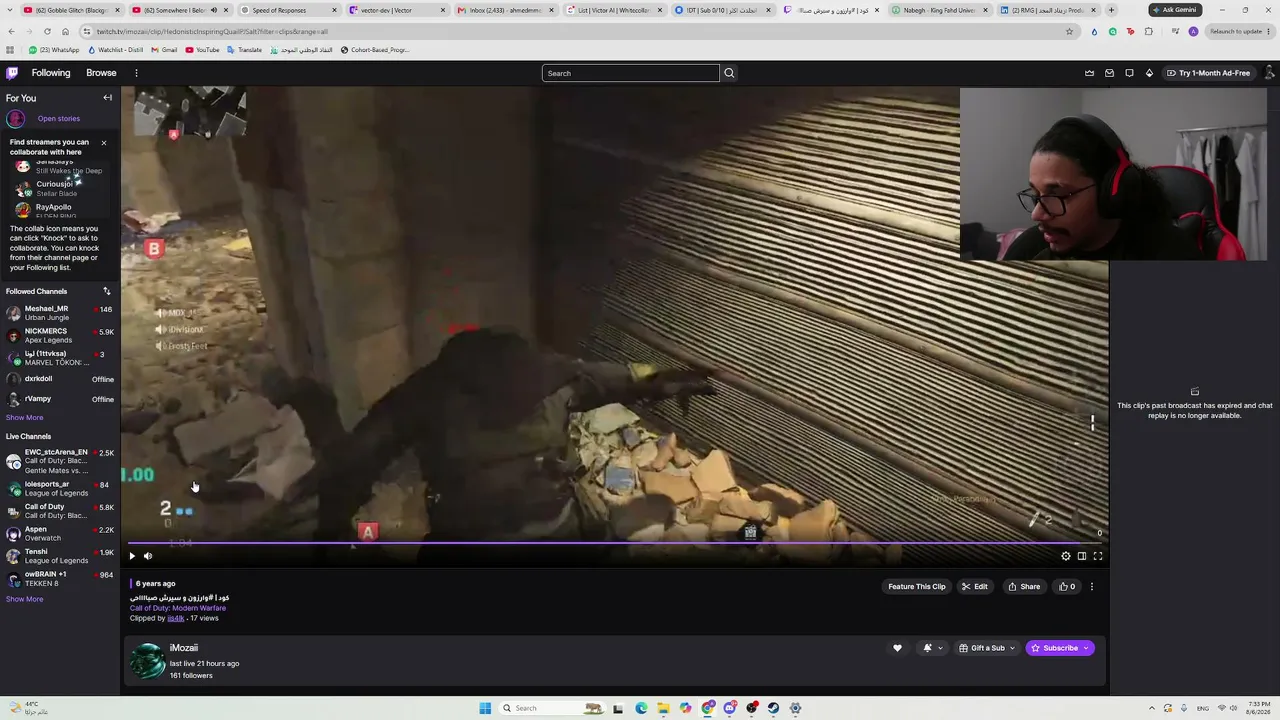This screenshot has width=1280, height=720.
Task: Show more live channels
Action: 25,600
